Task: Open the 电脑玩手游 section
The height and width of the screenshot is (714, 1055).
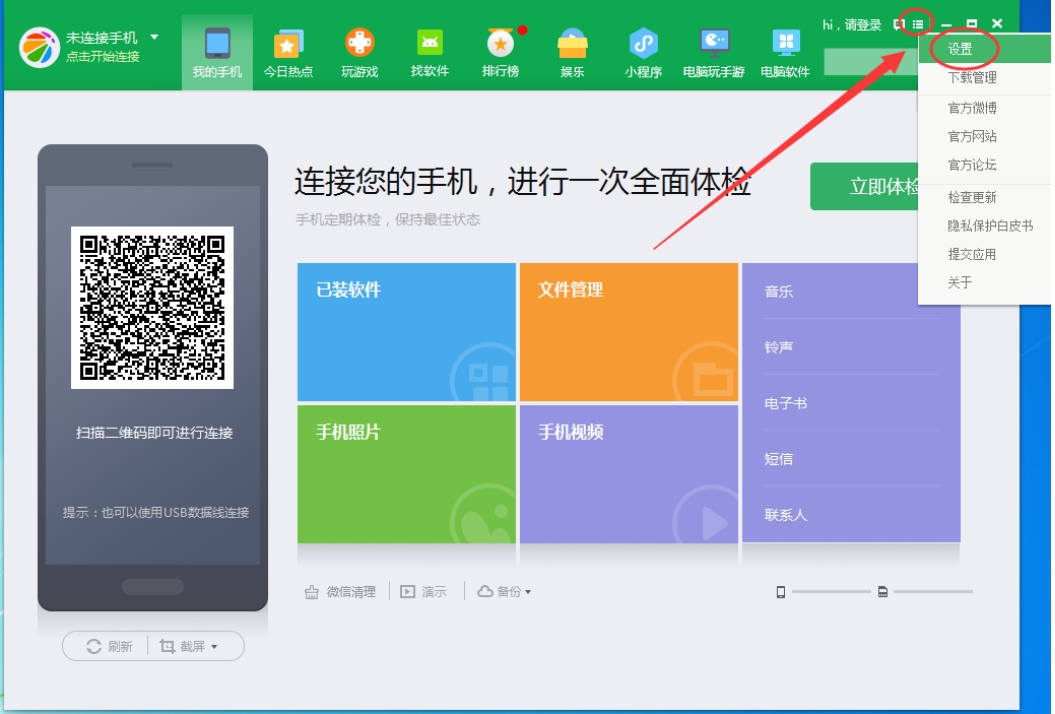Action: tap(714, 52)
